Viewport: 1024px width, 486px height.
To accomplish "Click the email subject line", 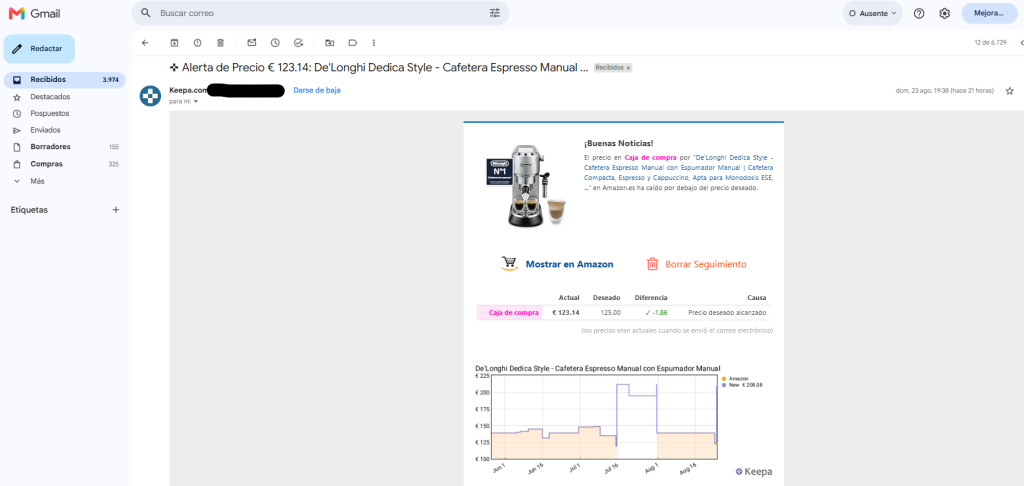I will pos(379,67).
